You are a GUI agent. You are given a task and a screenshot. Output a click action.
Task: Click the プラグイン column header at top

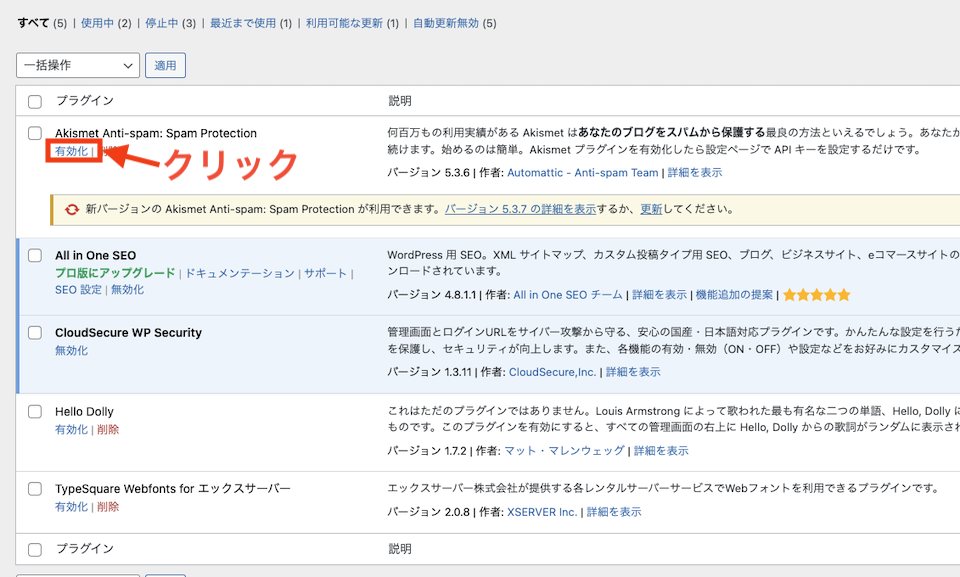click(84, 101)
